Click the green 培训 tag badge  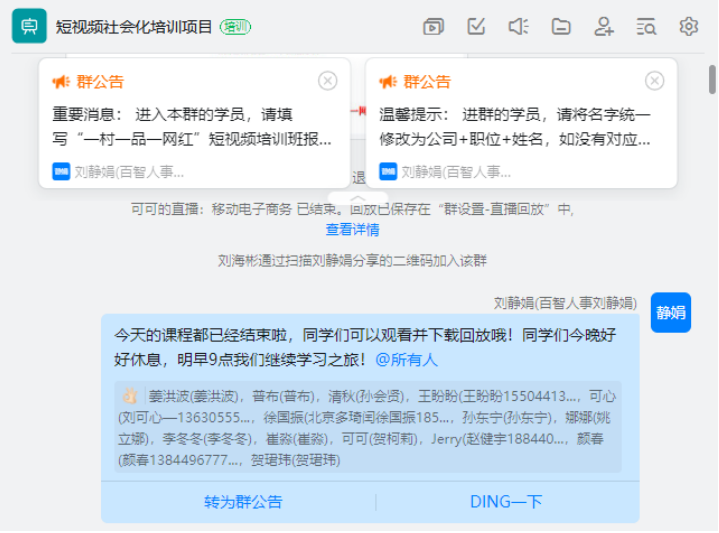click(235, 27)
